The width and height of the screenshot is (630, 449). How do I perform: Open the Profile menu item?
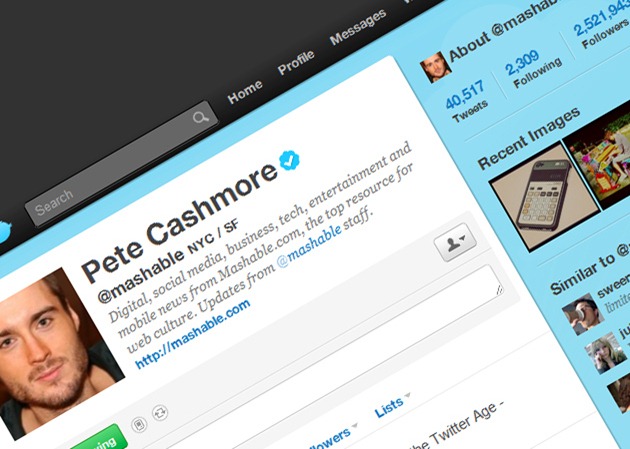pos(296,62)
